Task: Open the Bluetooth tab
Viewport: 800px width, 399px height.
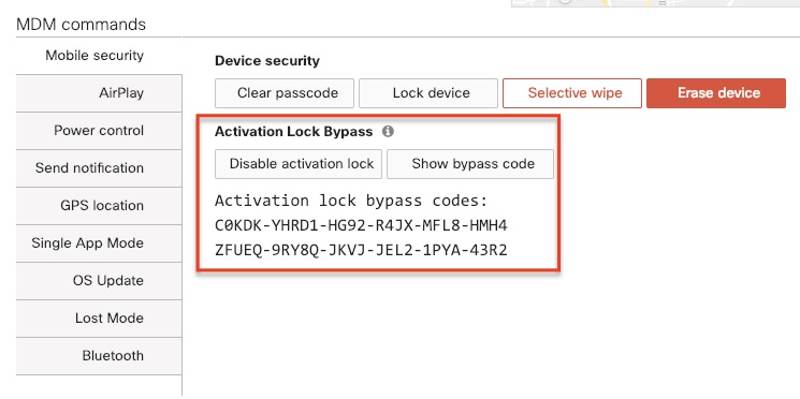Action: pyautogui.click(x=99, y=356)
